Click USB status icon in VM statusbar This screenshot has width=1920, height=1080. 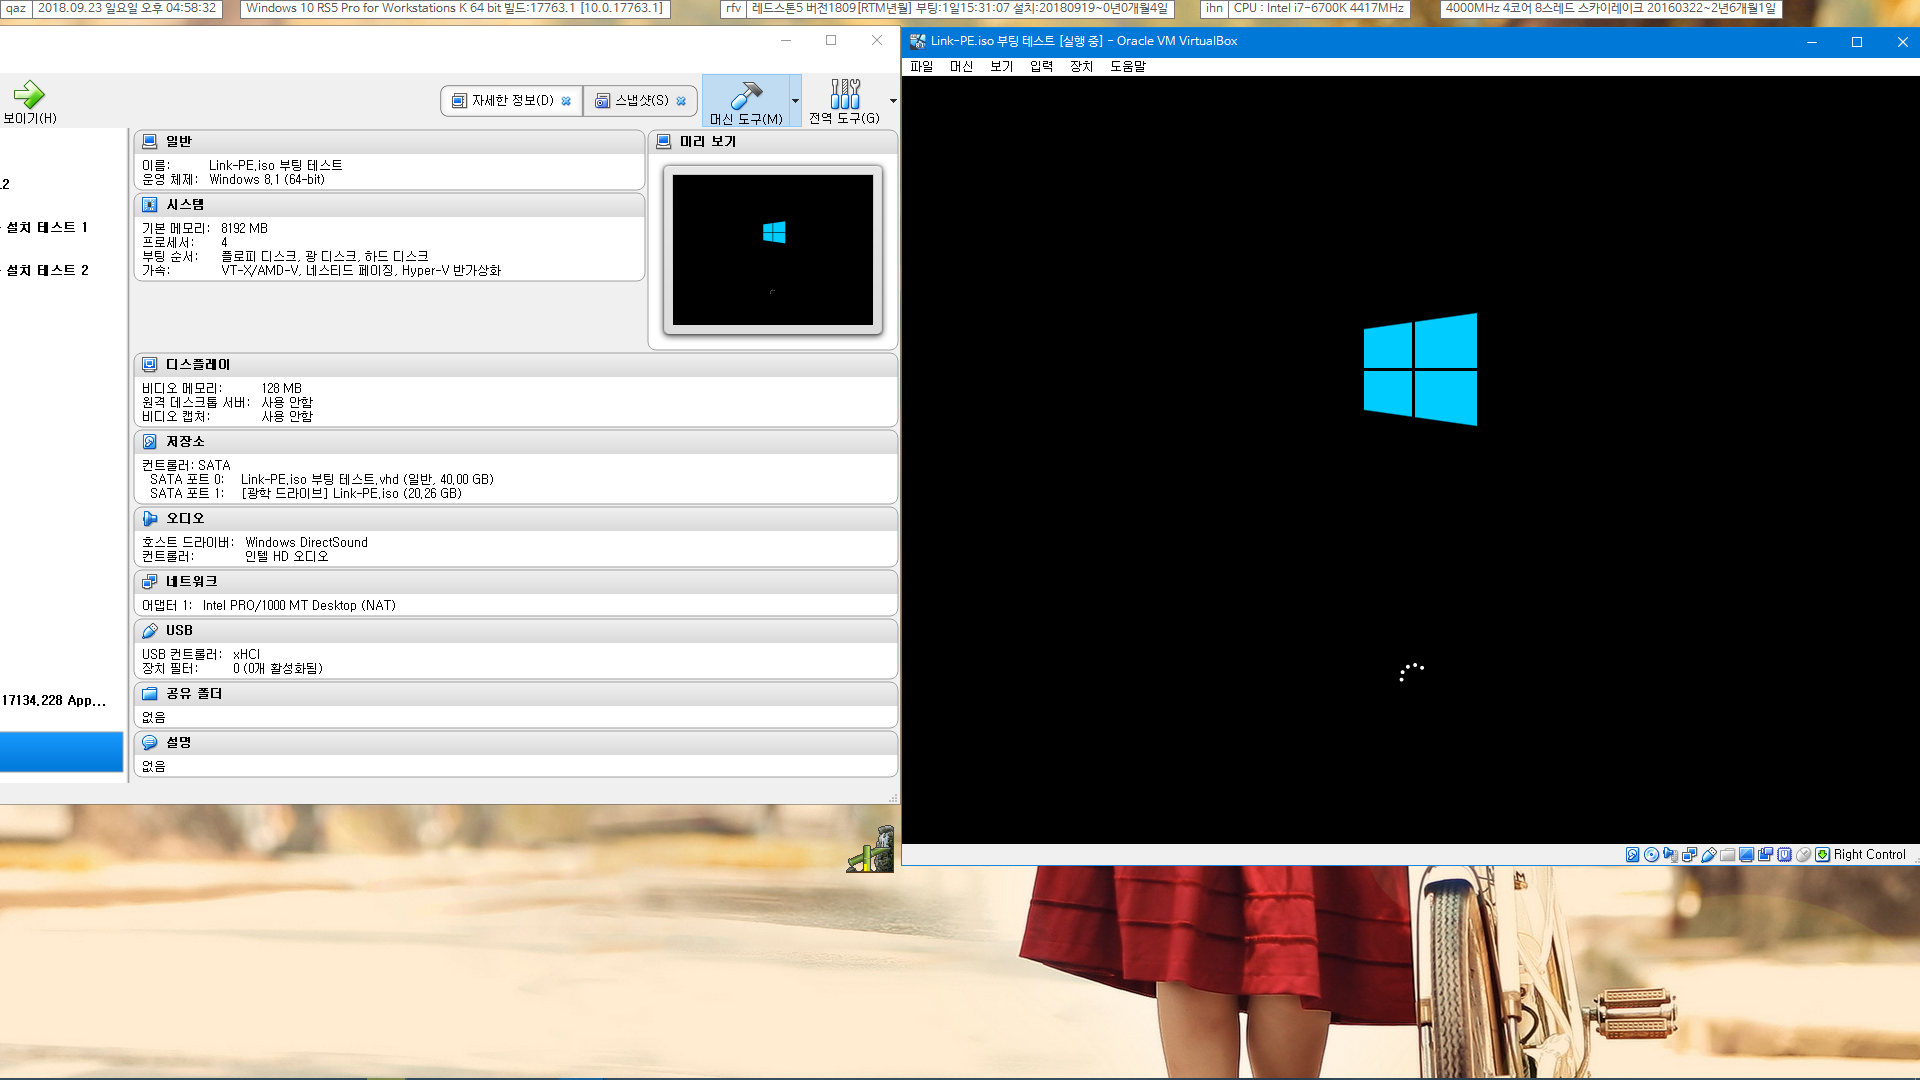pyautogui.click(x=1708, y=855)
